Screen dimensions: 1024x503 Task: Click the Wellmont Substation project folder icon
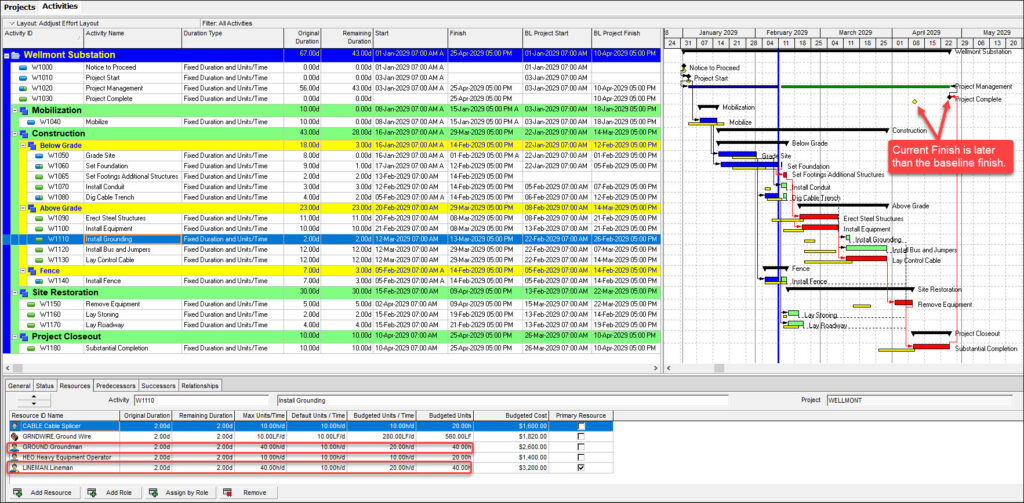[16, 55]
